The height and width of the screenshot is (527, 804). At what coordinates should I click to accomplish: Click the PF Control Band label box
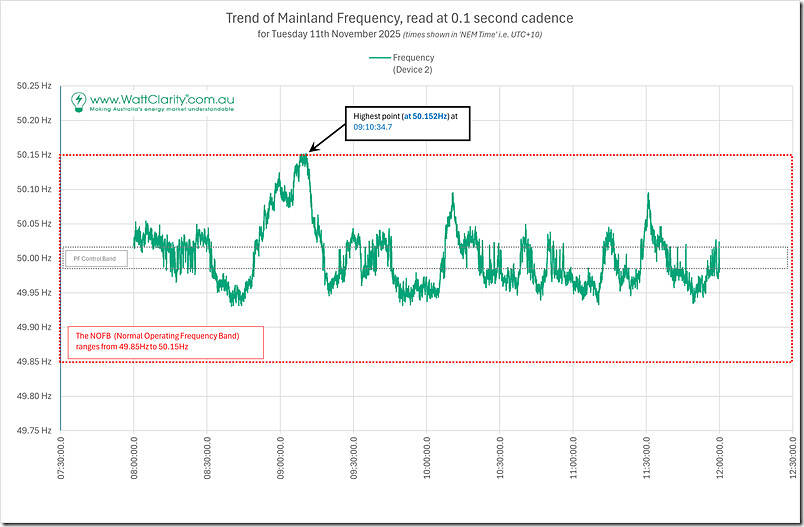[94, 259]
